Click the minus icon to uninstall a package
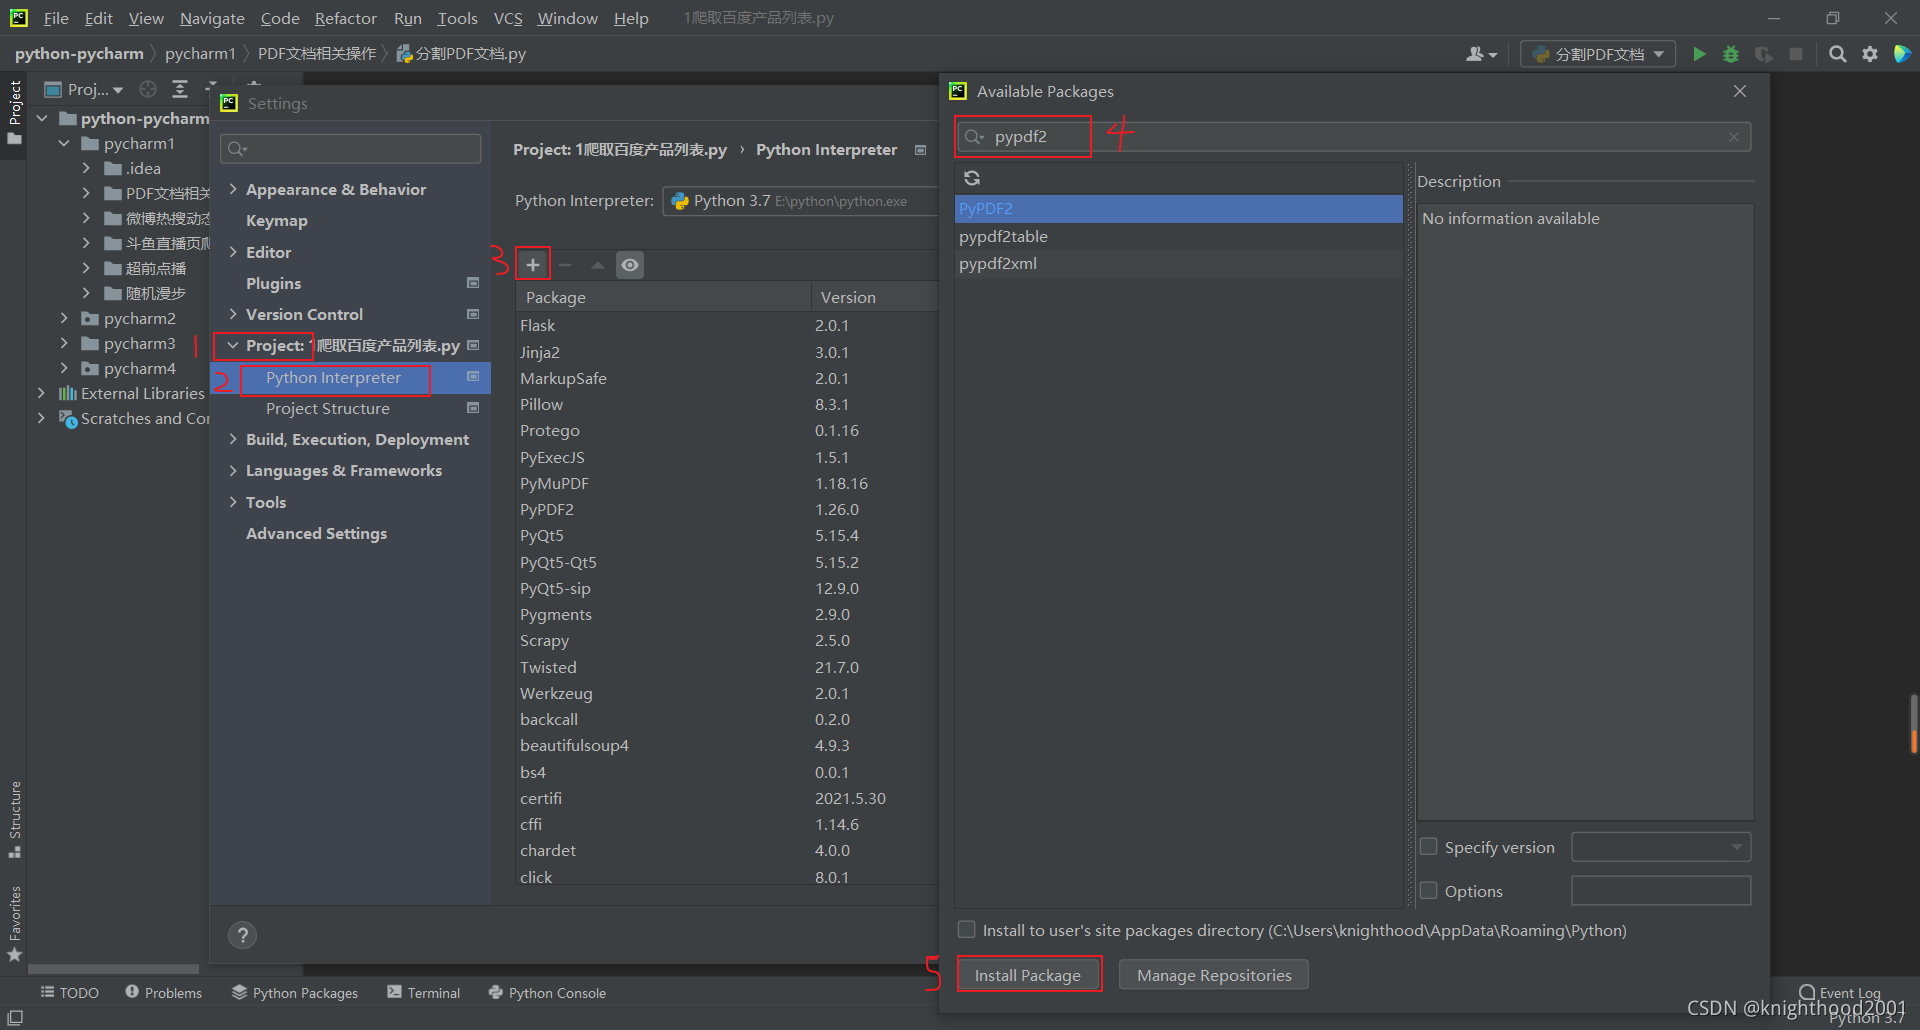Screen dimensions: 1920x1030 click(565, 264)
